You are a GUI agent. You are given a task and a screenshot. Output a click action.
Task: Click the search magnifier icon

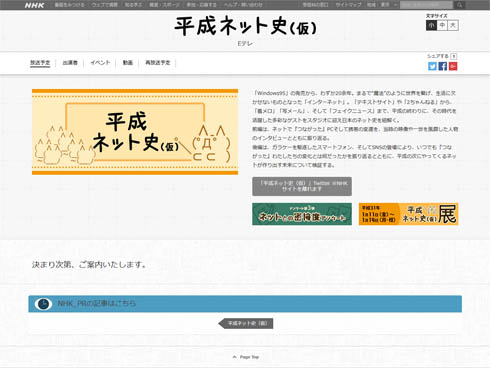pyautogui.click(x=460, y=5)
